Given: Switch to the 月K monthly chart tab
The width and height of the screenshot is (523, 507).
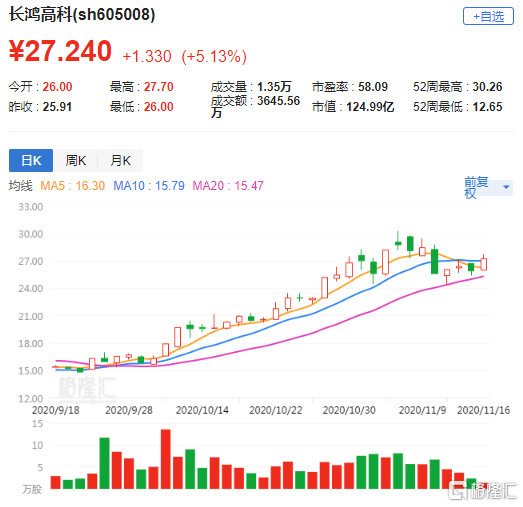Looking at the screenshot, I should [x=120, y=160].
